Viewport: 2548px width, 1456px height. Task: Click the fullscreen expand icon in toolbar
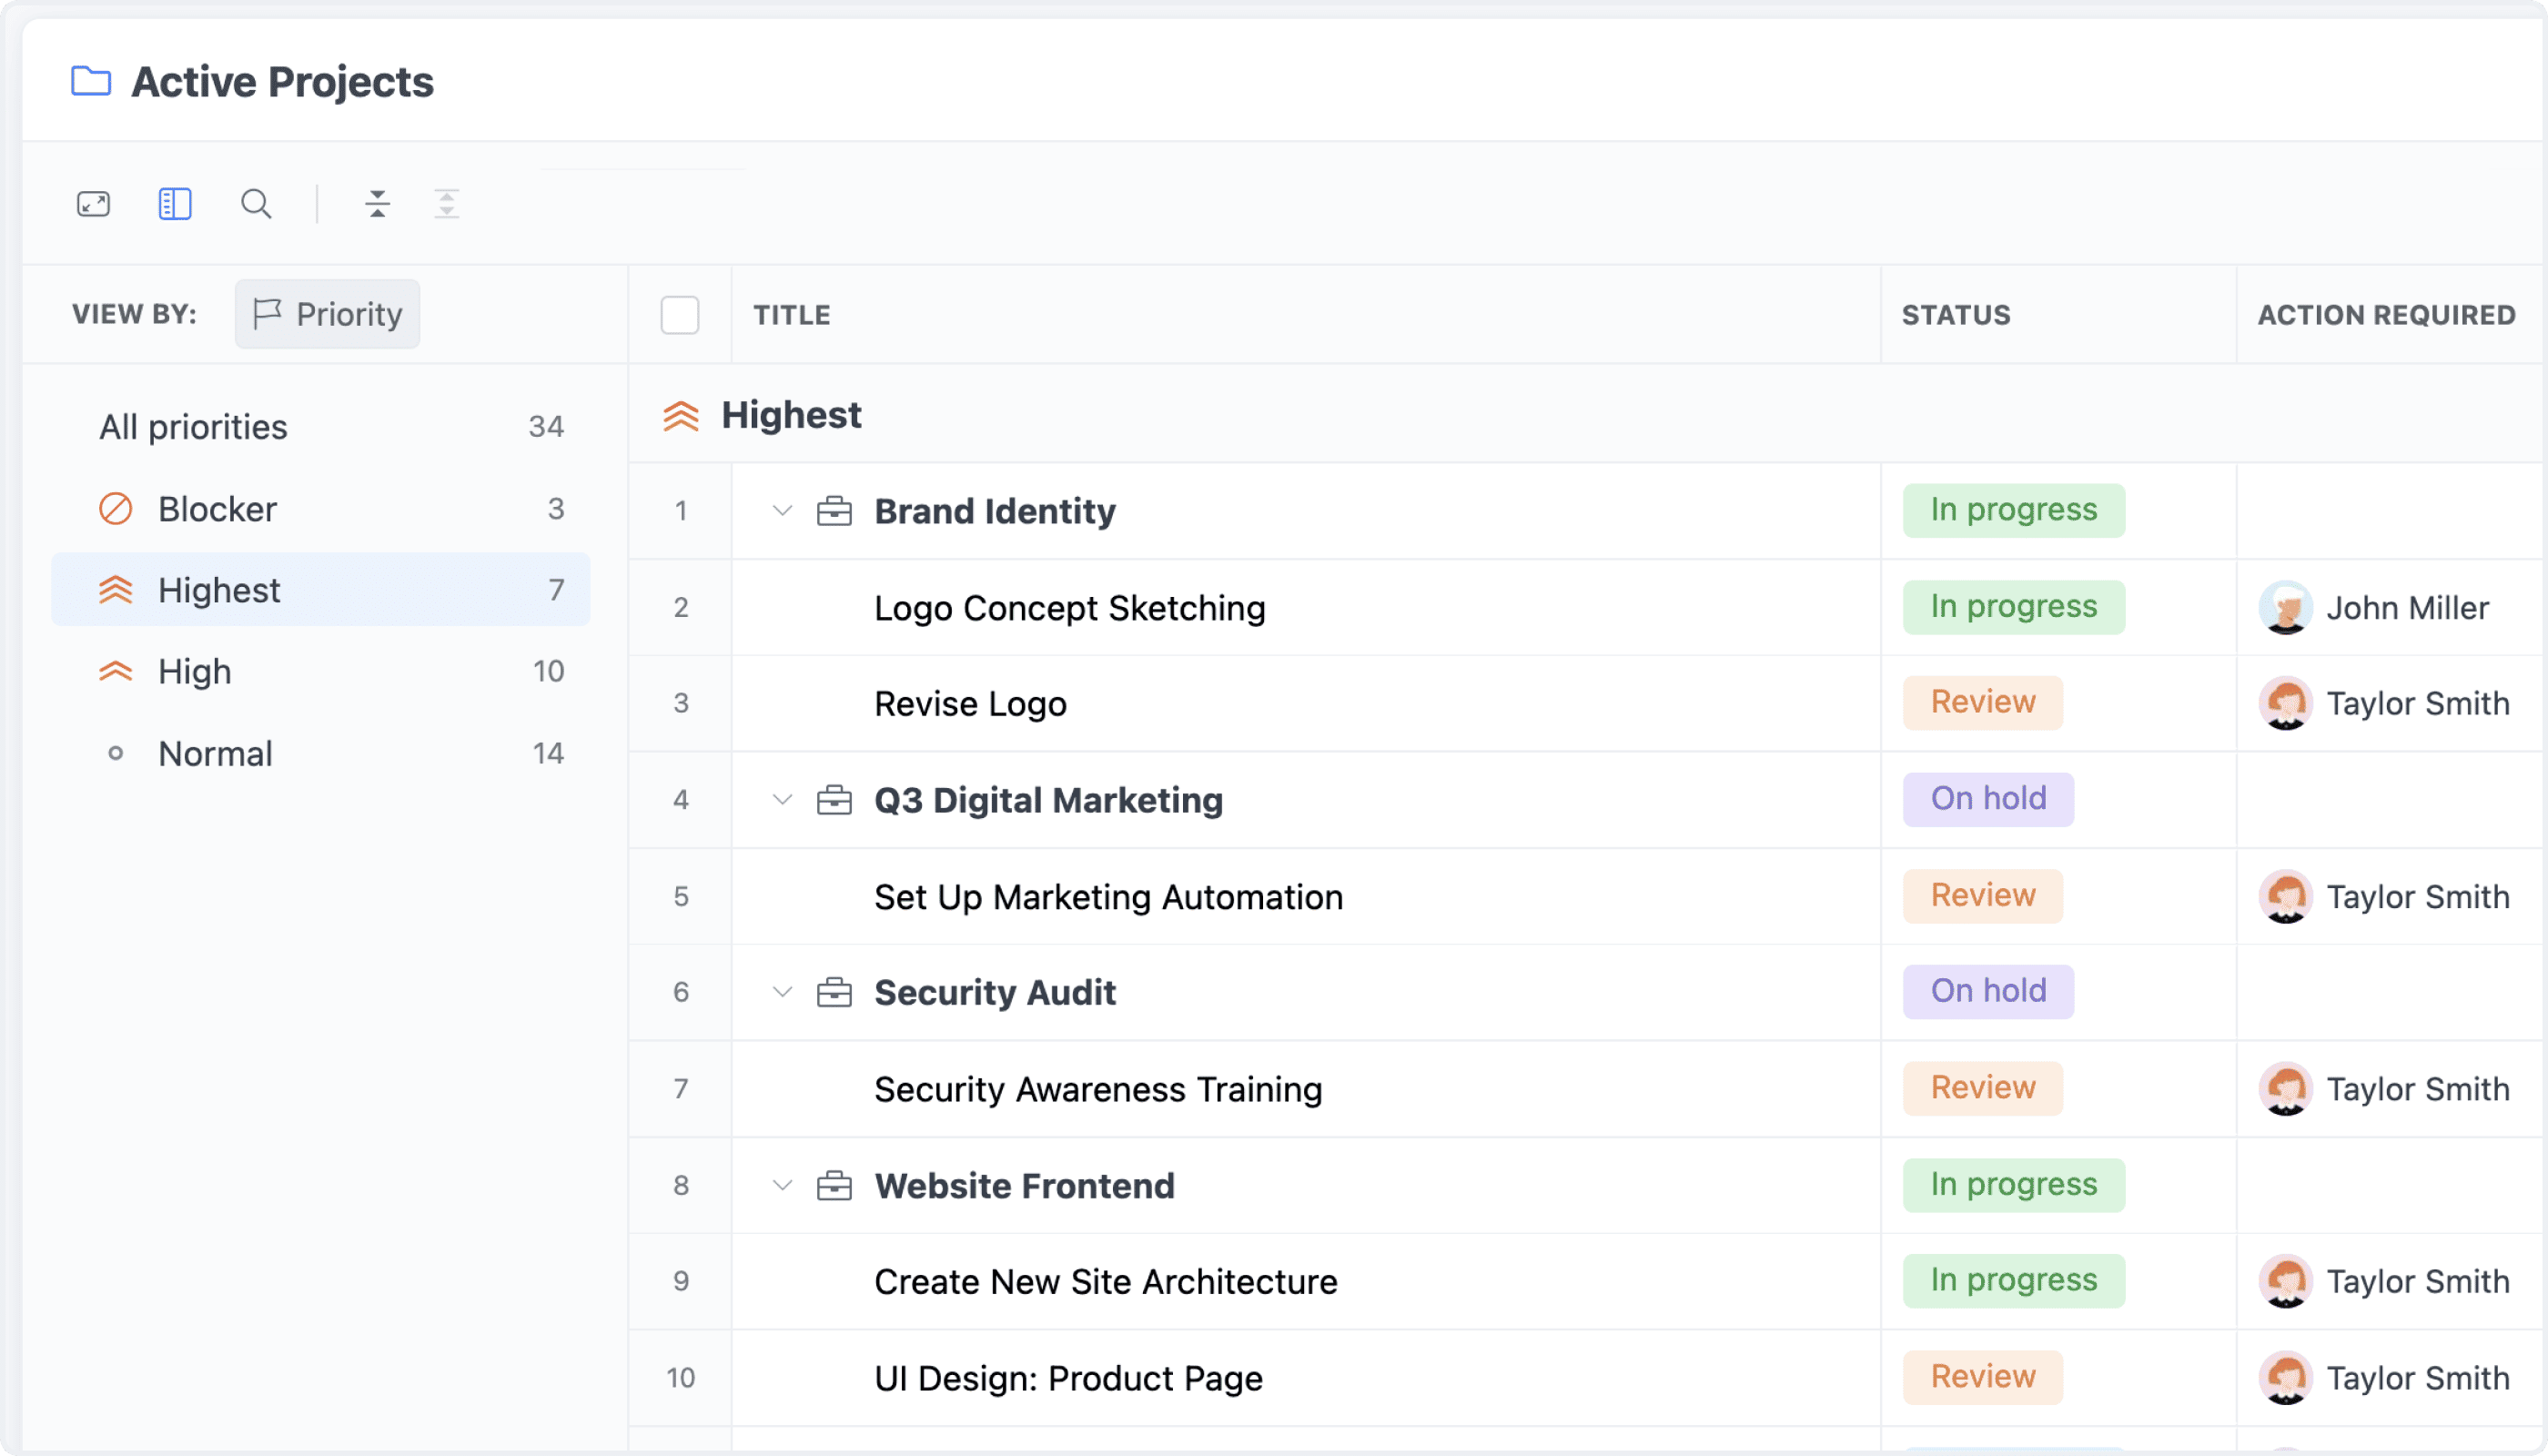point(93,204)
